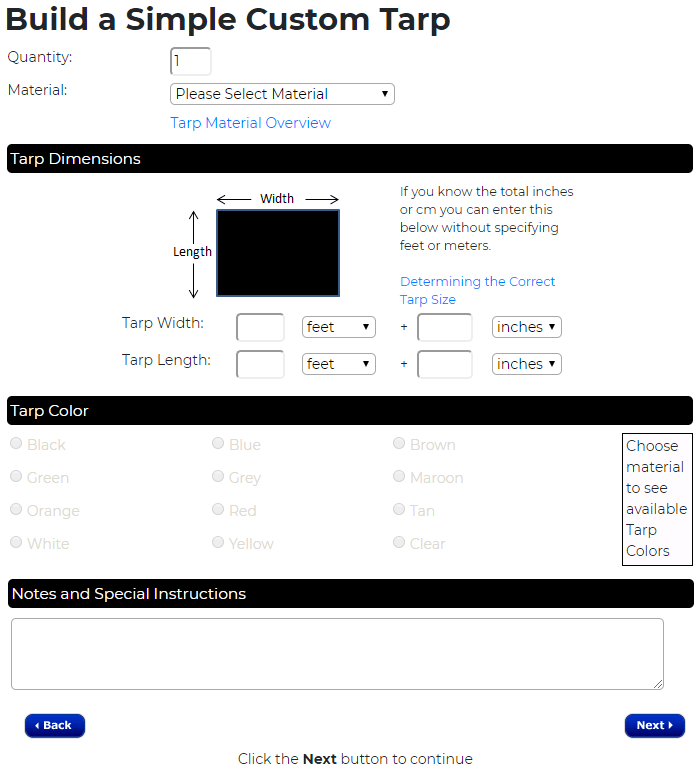Open Tarp Length inches unit dropdown
This screenshot has height=774, width=699.
click(526, 364)
